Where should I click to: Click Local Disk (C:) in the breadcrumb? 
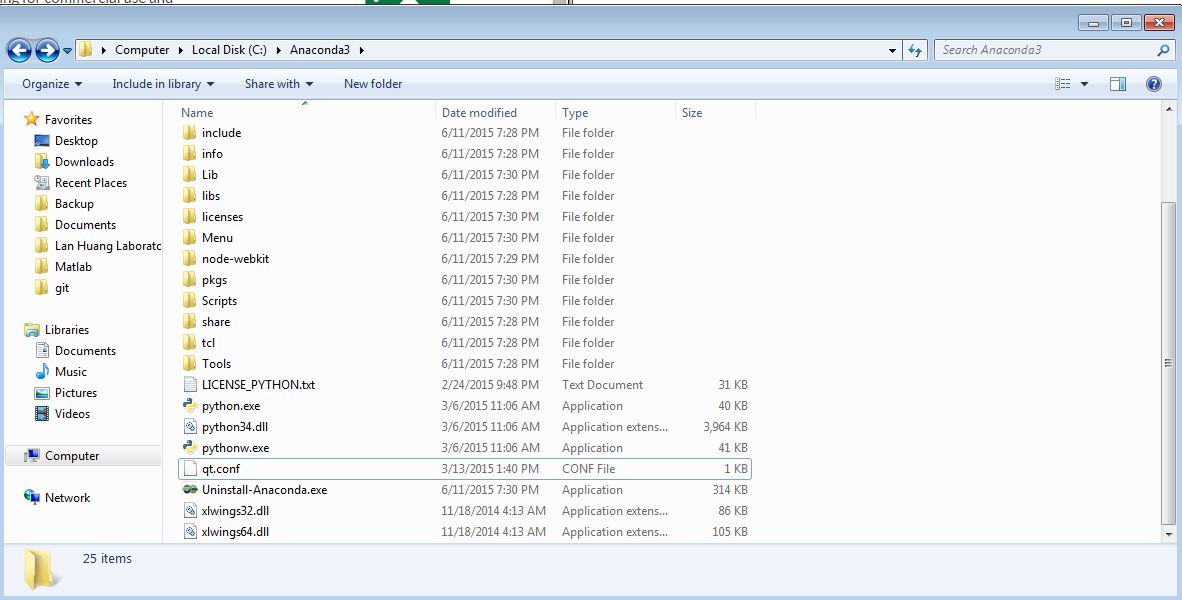pos(229,50)
